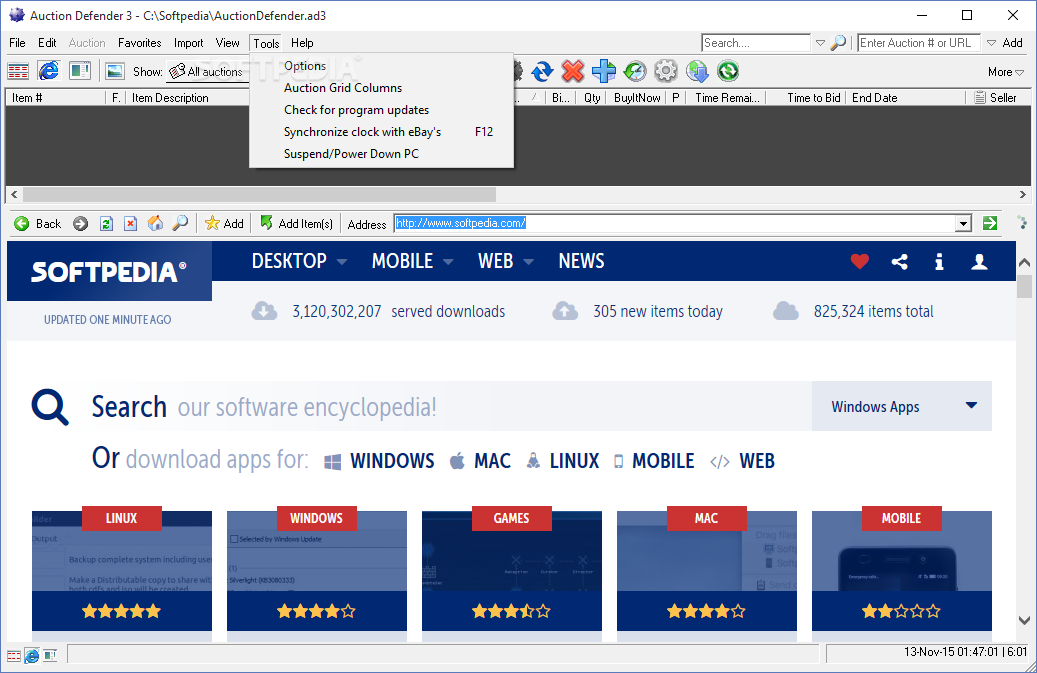Go to browser home page icon
Viewport: 1037px width, 673px height.
point(155,223)
